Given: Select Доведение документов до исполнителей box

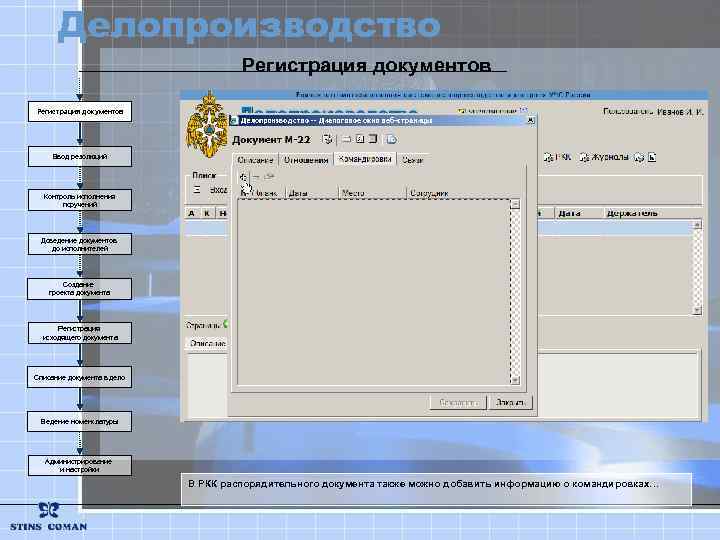Looking at the screenshot, I should 80,244.
